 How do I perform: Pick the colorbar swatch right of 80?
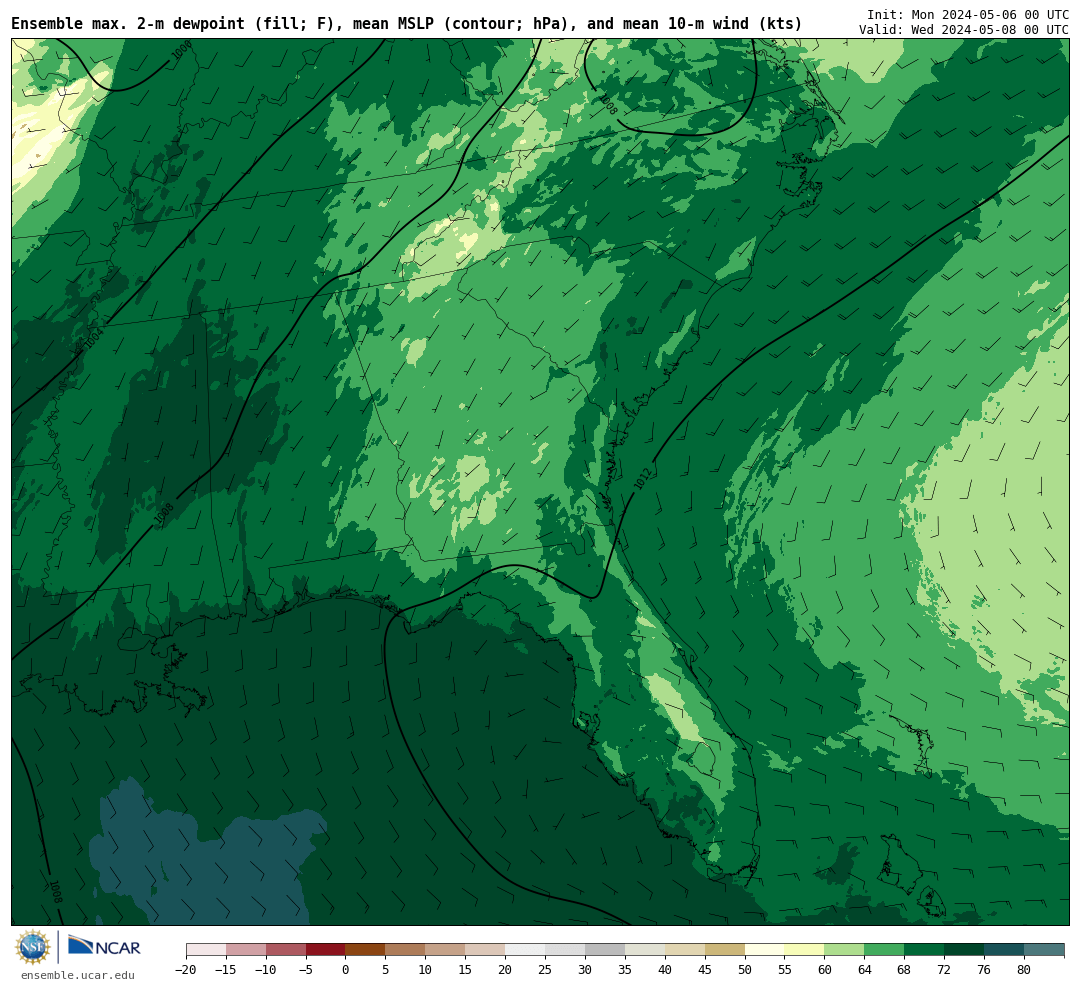click(x=1045, y=950)
